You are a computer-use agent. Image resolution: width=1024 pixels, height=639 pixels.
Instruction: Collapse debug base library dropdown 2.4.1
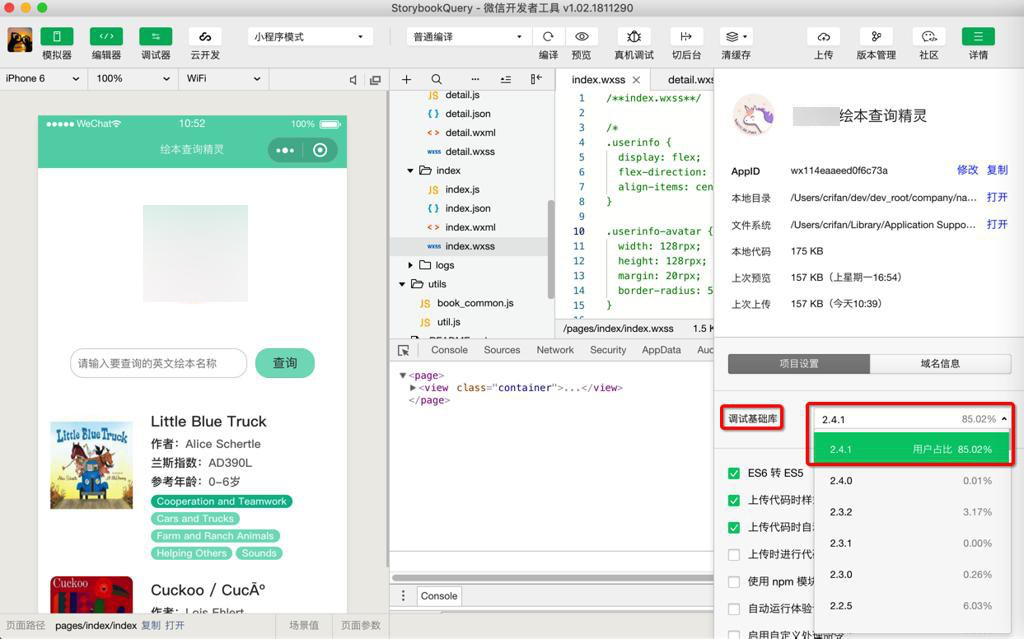click(912, 419)
